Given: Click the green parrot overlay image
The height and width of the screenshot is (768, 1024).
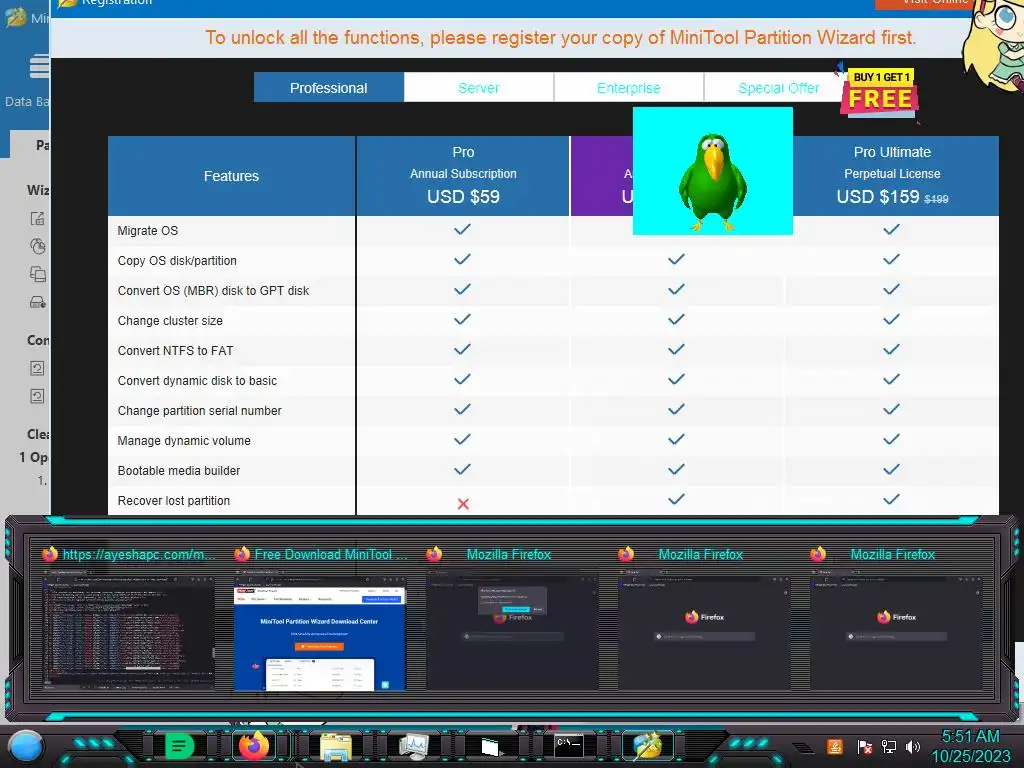Looking at the screenshot, I should pos(712,171).
